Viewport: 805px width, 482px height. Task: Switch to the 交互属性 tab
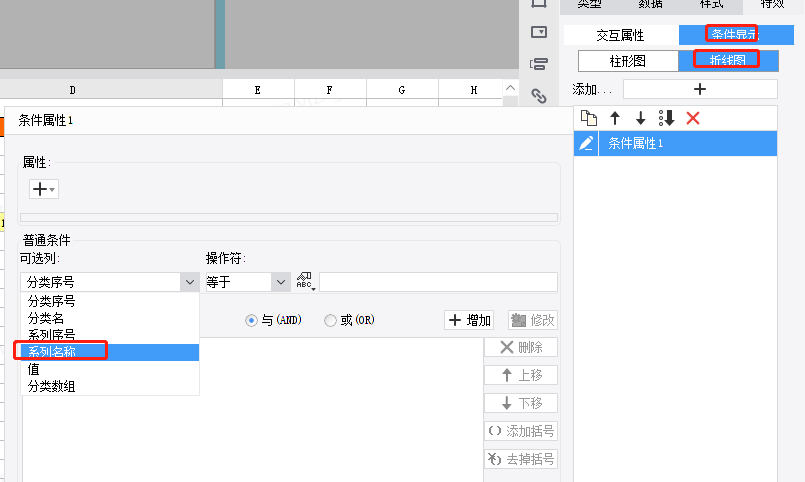tap(620, 35)
